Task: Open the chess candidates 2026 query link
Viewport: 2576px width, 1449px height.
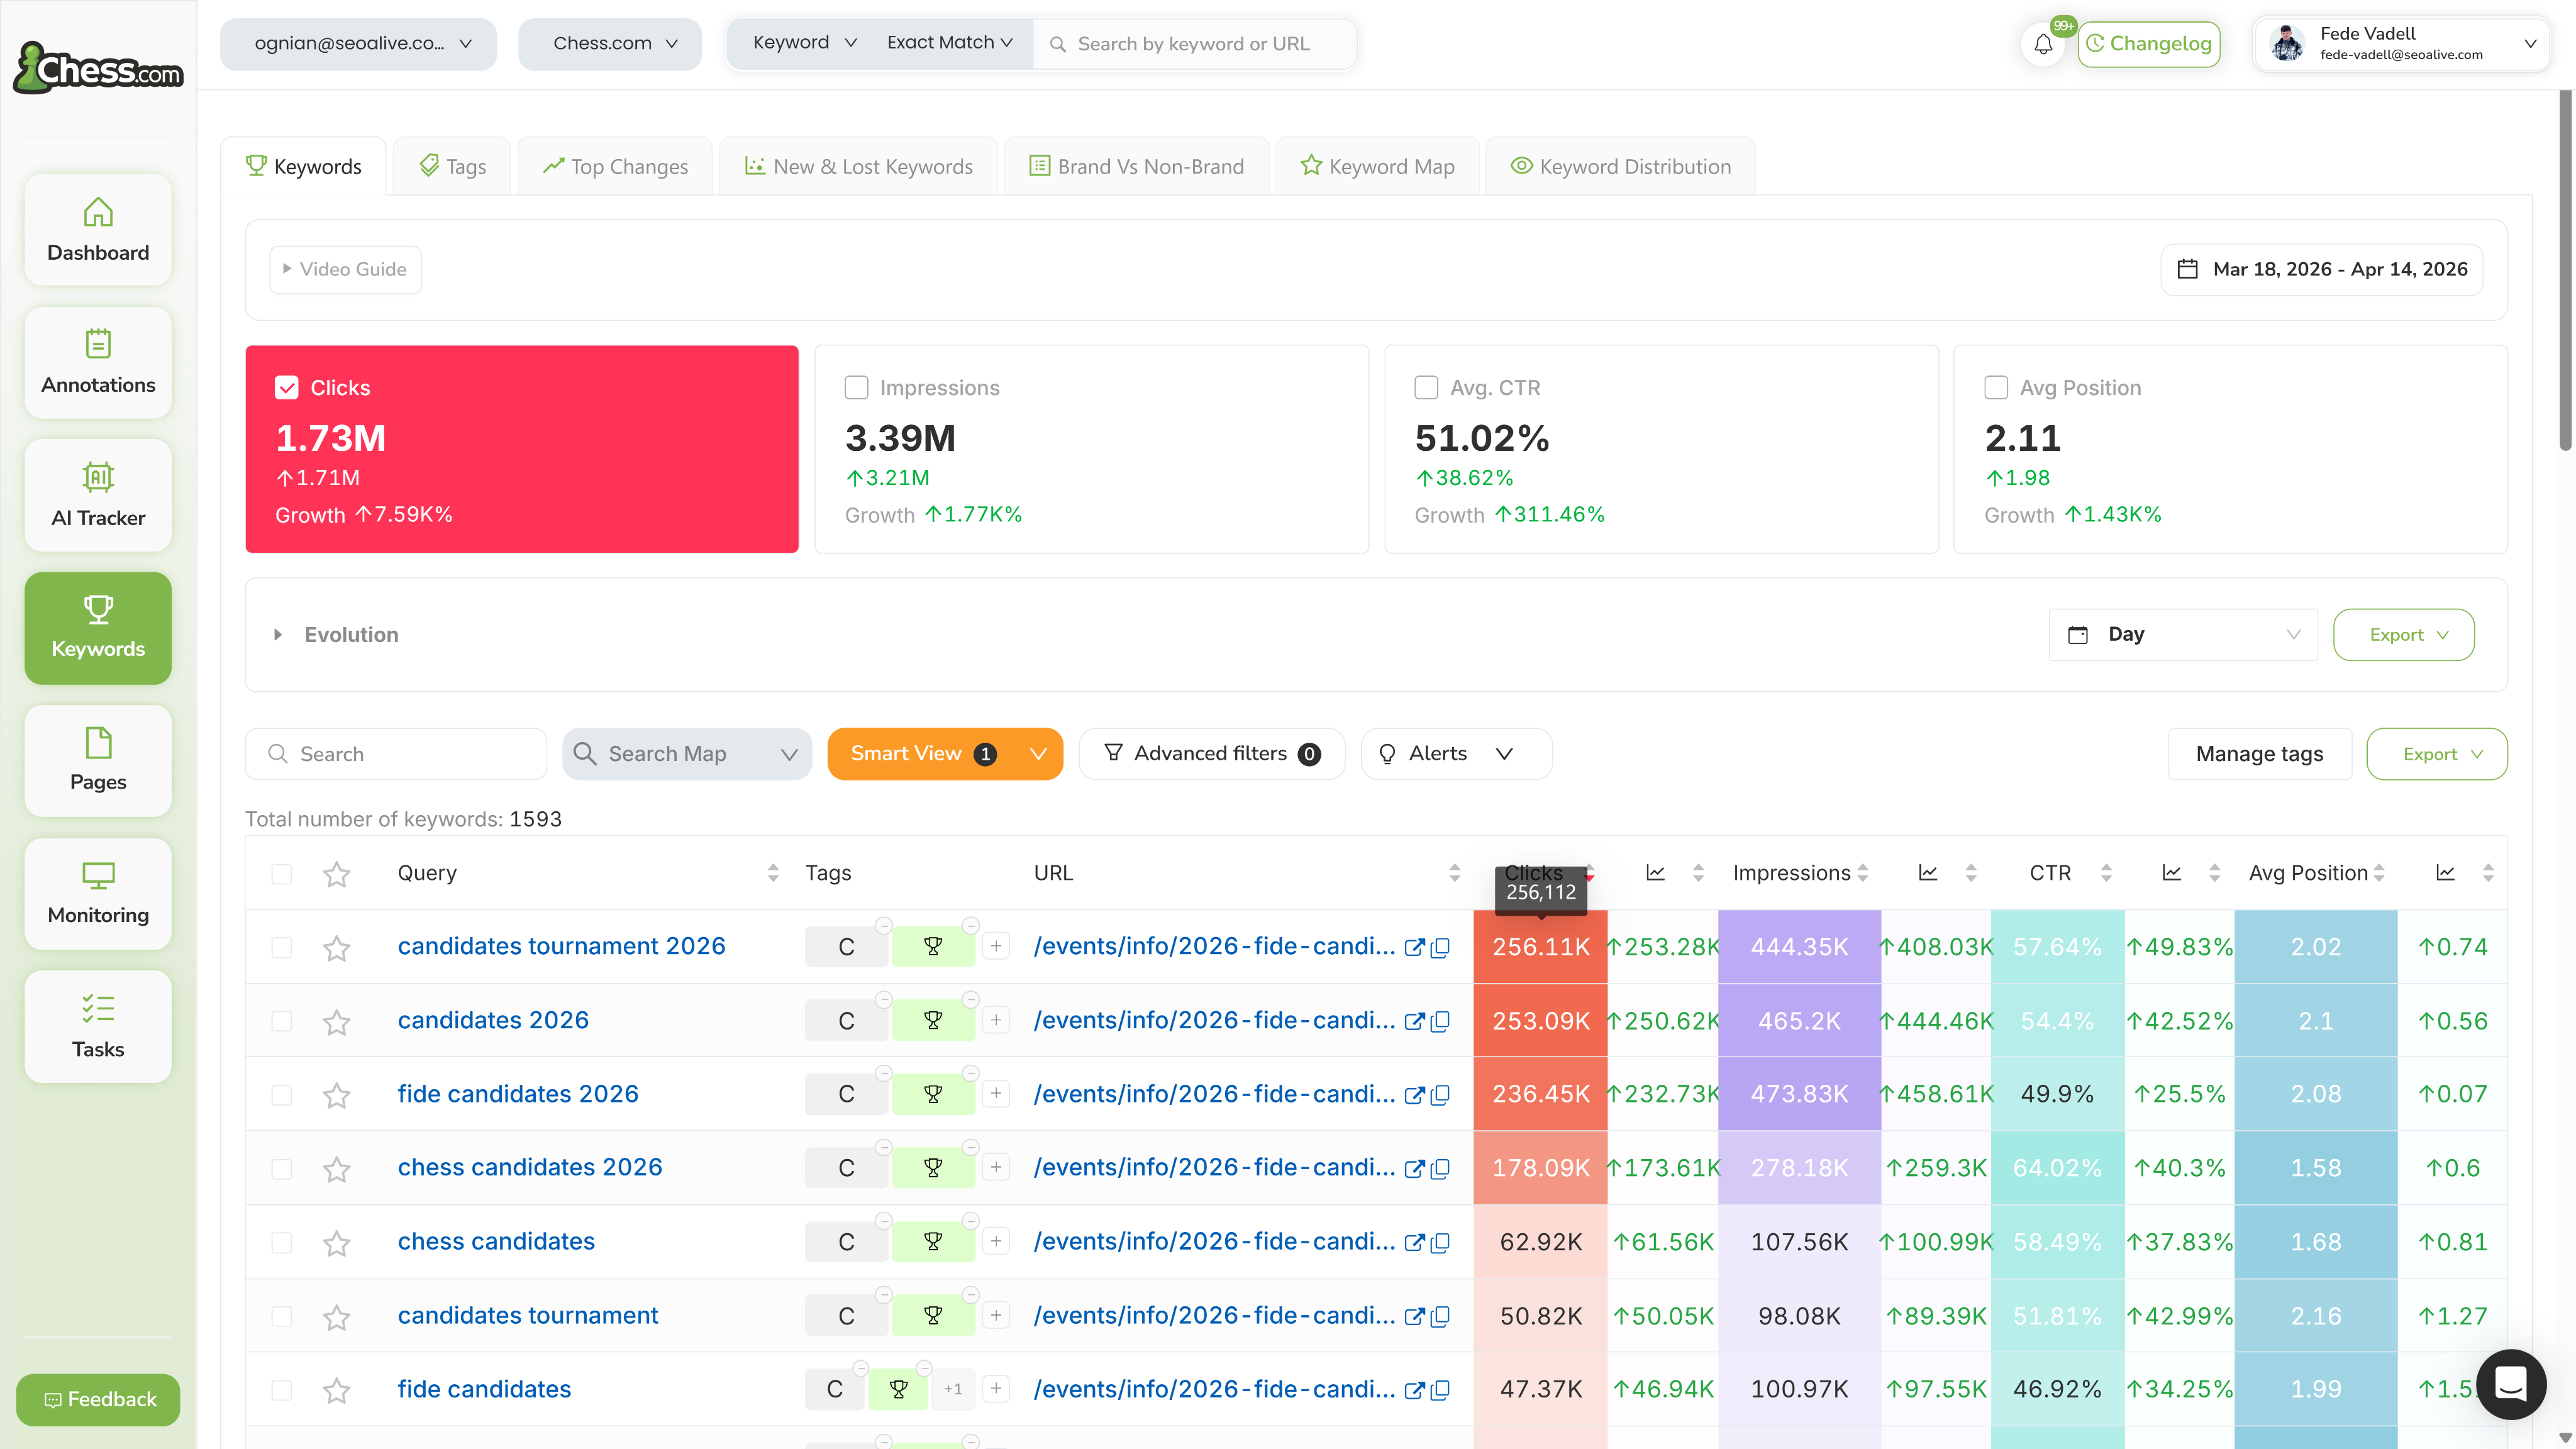Action: pyautogui.click(x=529, y=1168)
